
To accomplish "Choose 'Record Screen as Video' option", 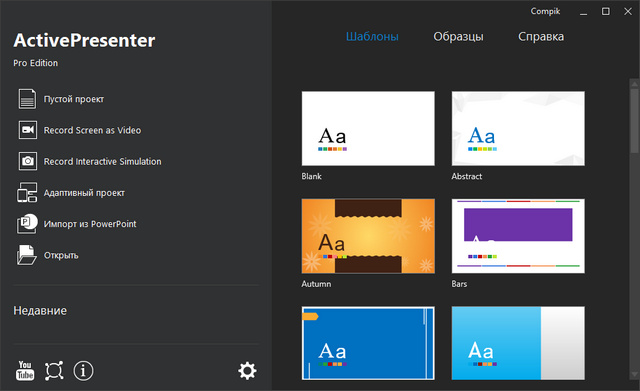I will pyautogui.click(x=92, y=130).
